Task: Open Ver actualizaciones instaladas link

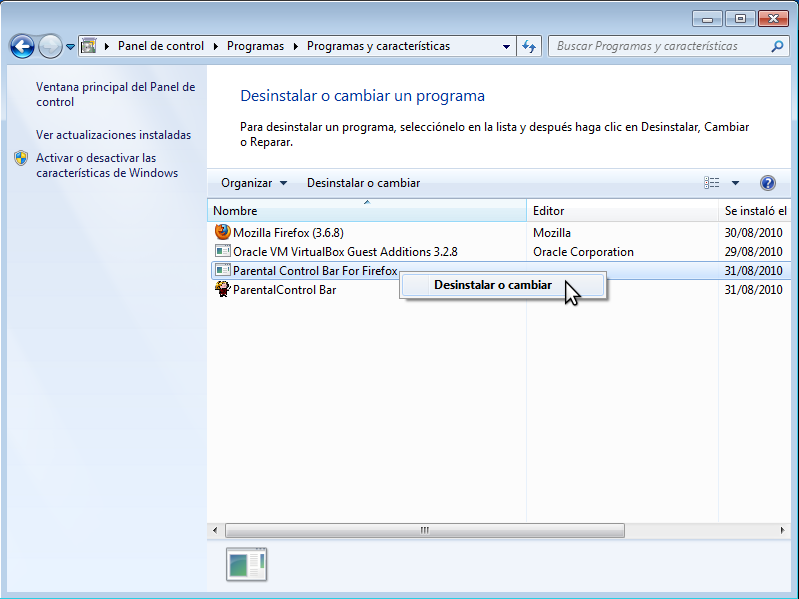Action: (x=113, y=135)
